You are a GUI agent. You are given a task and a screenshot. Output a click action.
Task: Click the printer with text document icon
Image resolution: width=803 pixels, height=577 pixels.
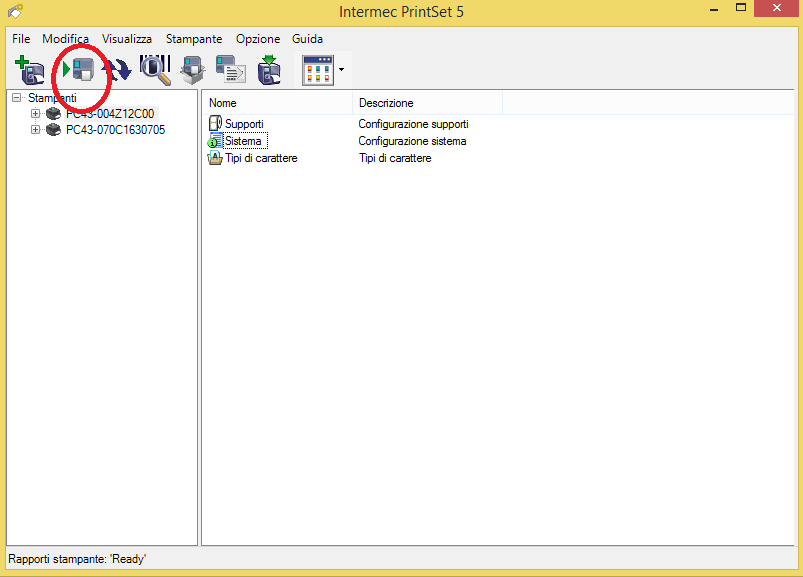pyautogui.click(x=230, y=70)
